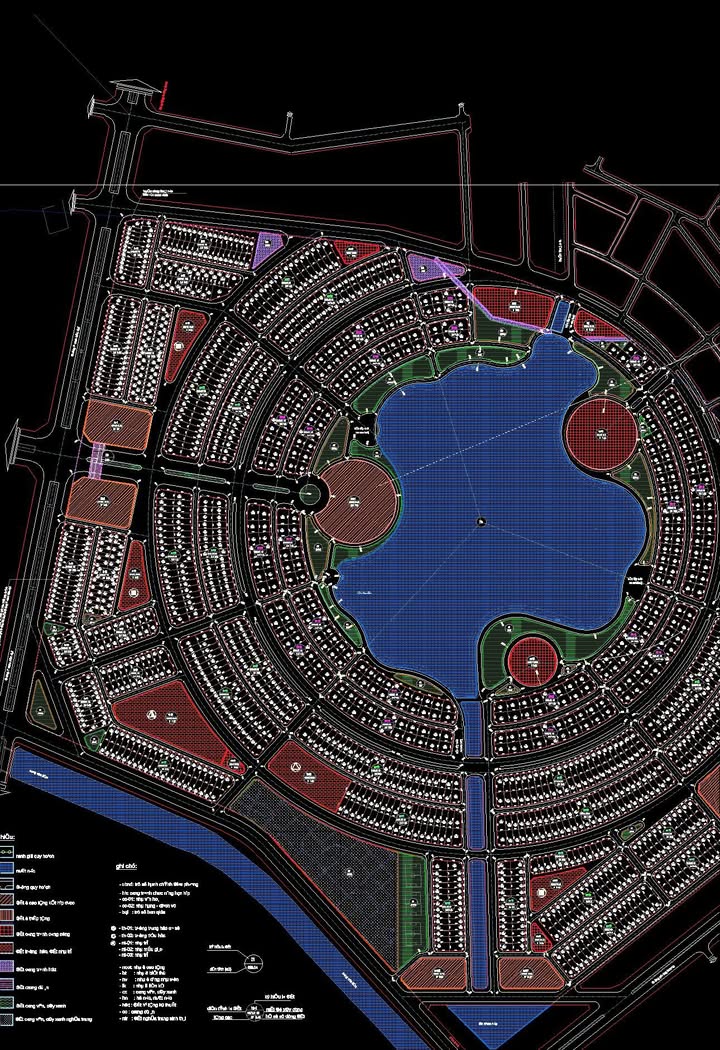
Task: Click the small red circle south of lake
Action: pos(530,660)
